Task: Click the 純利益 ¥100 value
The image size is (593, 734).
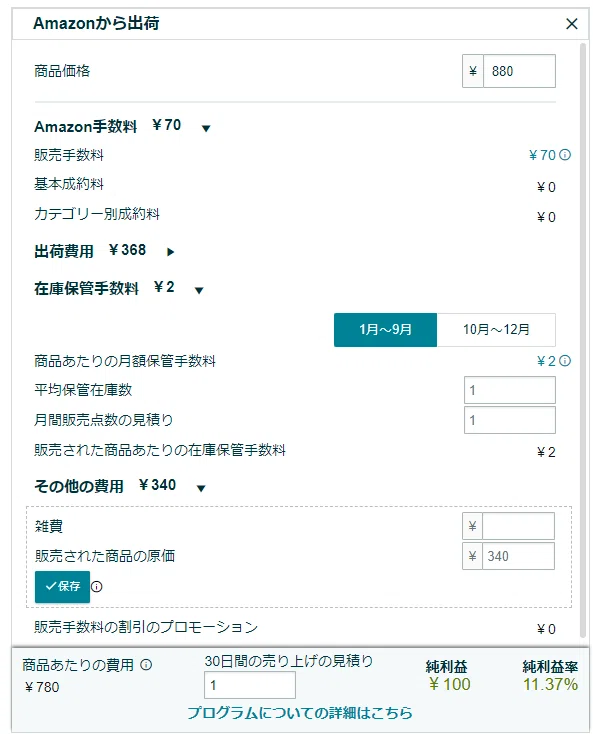Action: point(449,684)
